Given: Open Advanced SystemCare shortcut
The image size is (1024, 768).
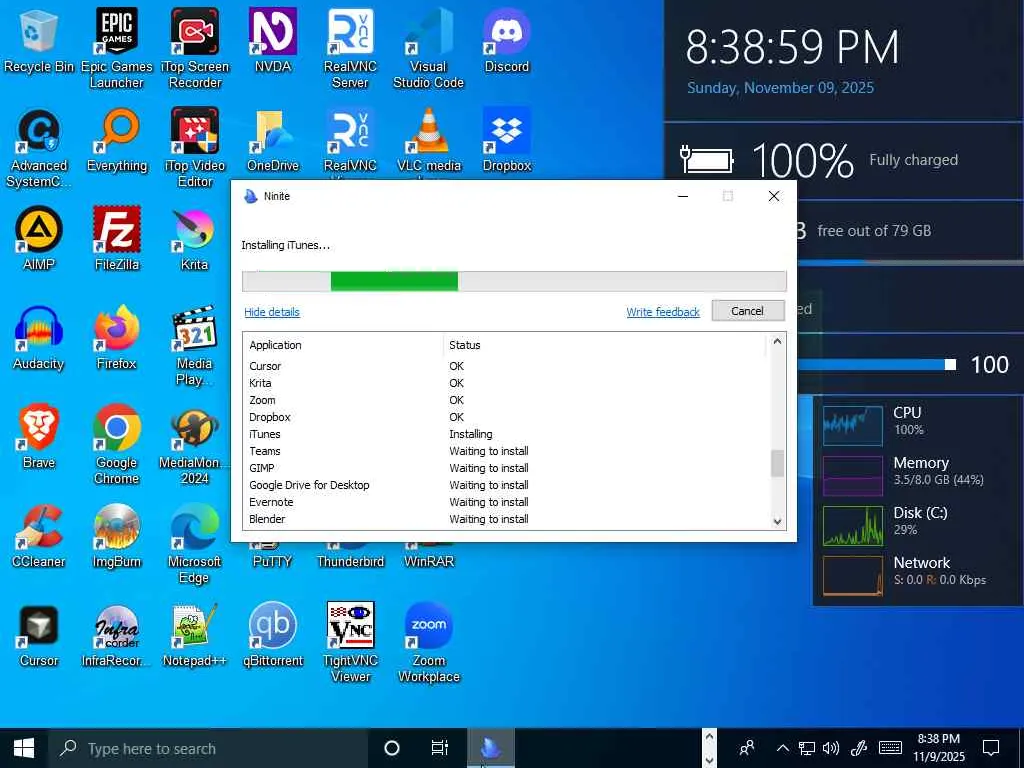Looking at the screenshot, I should [x=39, y=148].
